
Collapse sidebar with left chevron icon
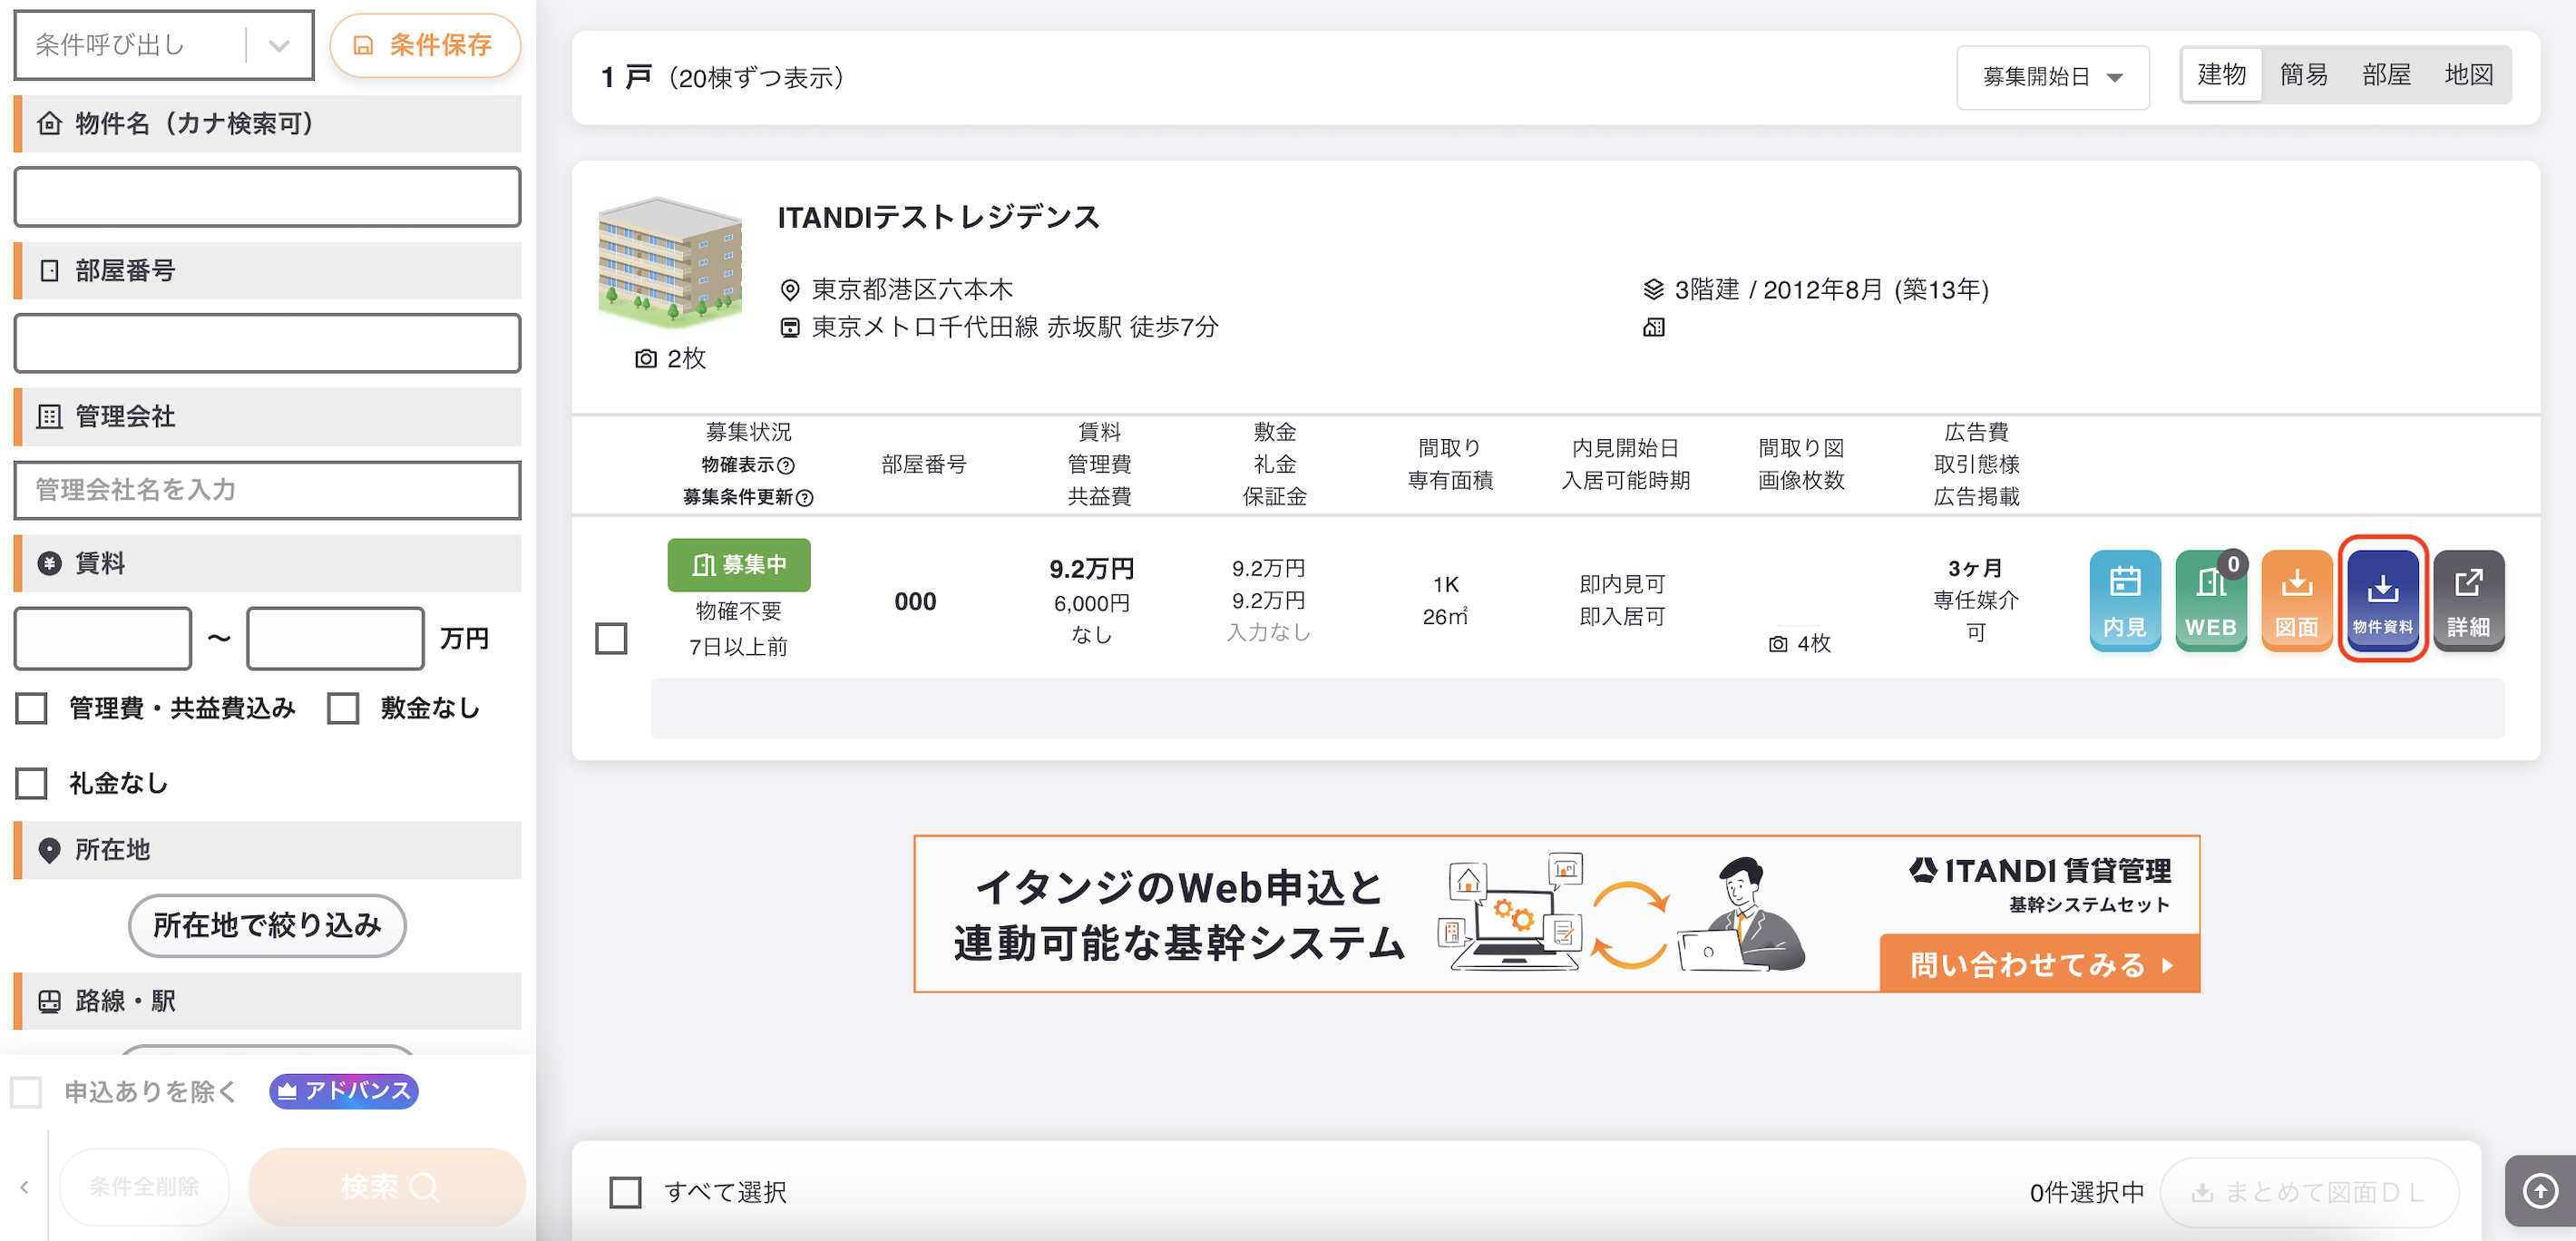coord(24,1187)
